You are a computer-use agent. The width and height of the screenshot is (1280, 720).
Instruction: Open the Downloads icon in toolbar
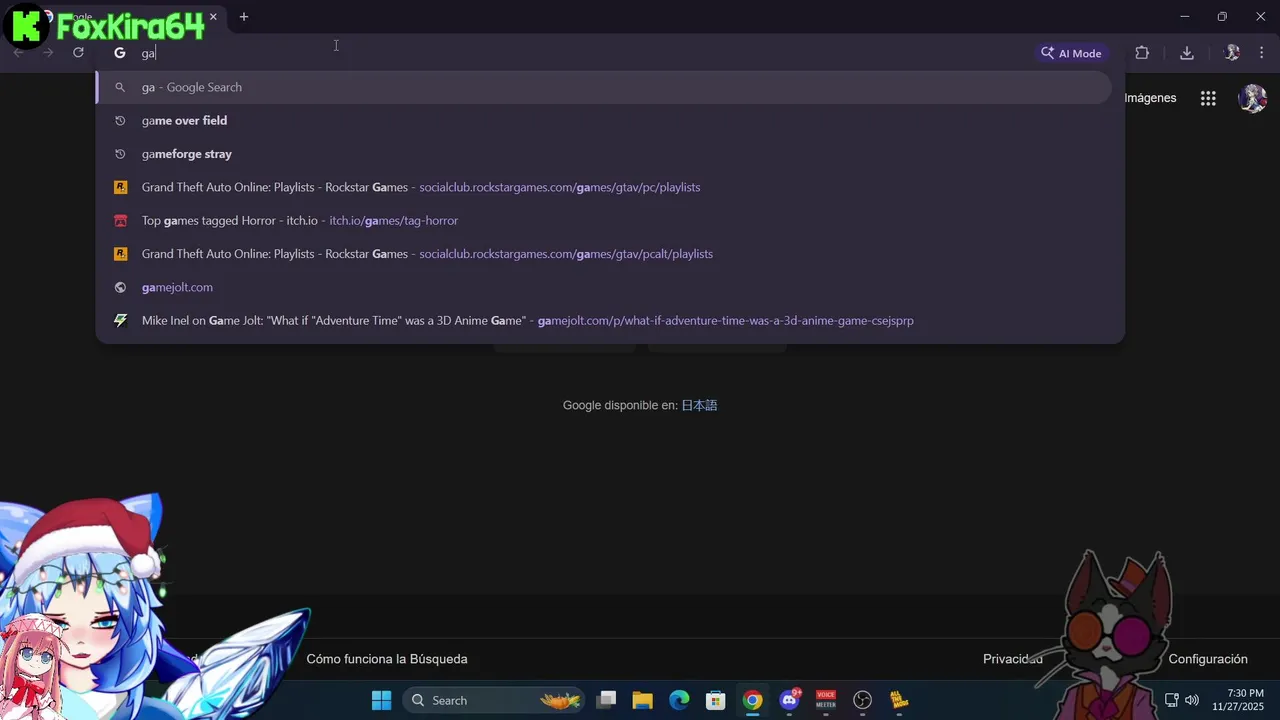point(1187,53)
